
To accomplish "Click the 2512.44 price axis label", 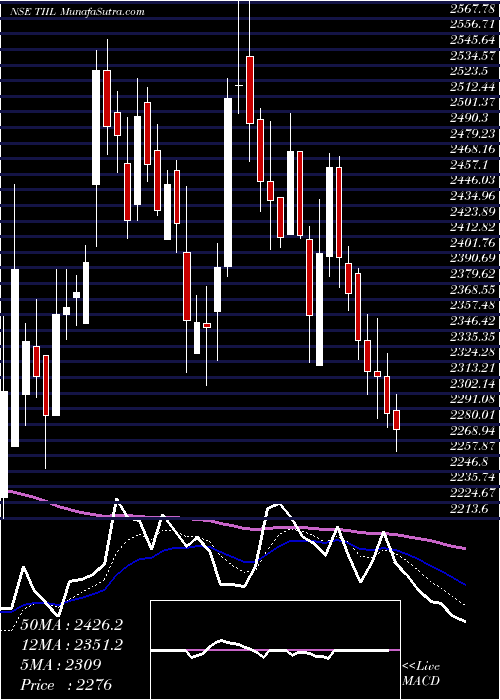I will click(474, 87).
